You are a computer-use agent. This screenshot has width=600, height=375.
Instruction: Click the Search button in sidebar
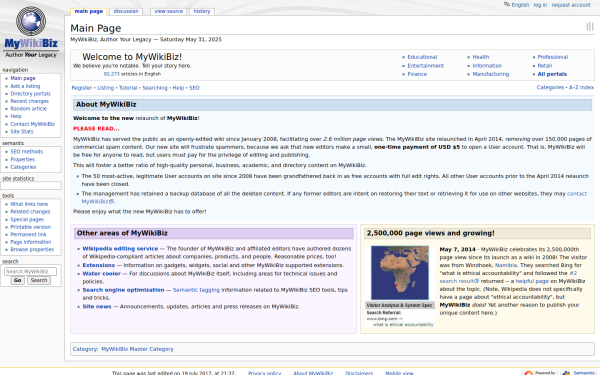(x=39, y=280)
